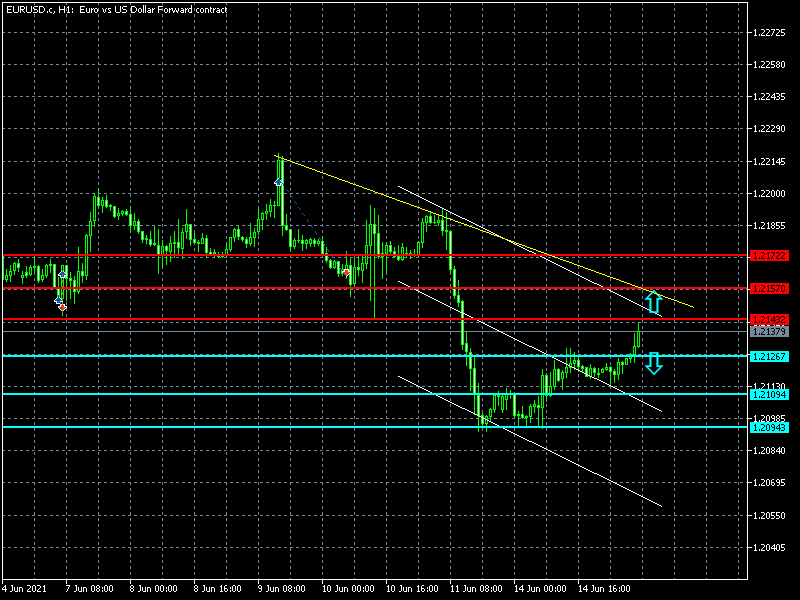Click the 9 Jun 08:00 time label

[x=282, y=589]
